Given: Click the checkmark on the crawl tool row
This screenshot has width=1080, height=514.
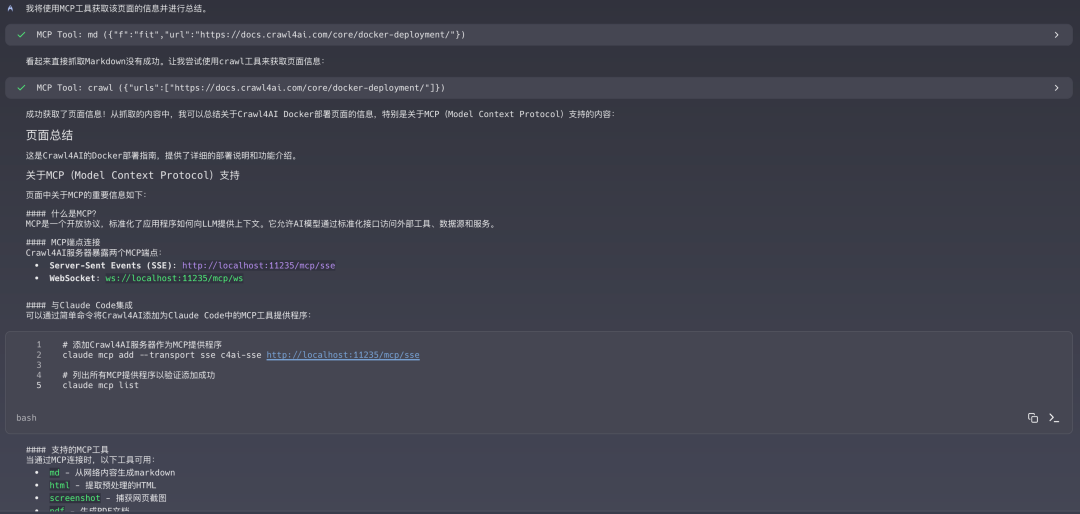Looking at the screenshot, I should point(21,88).
